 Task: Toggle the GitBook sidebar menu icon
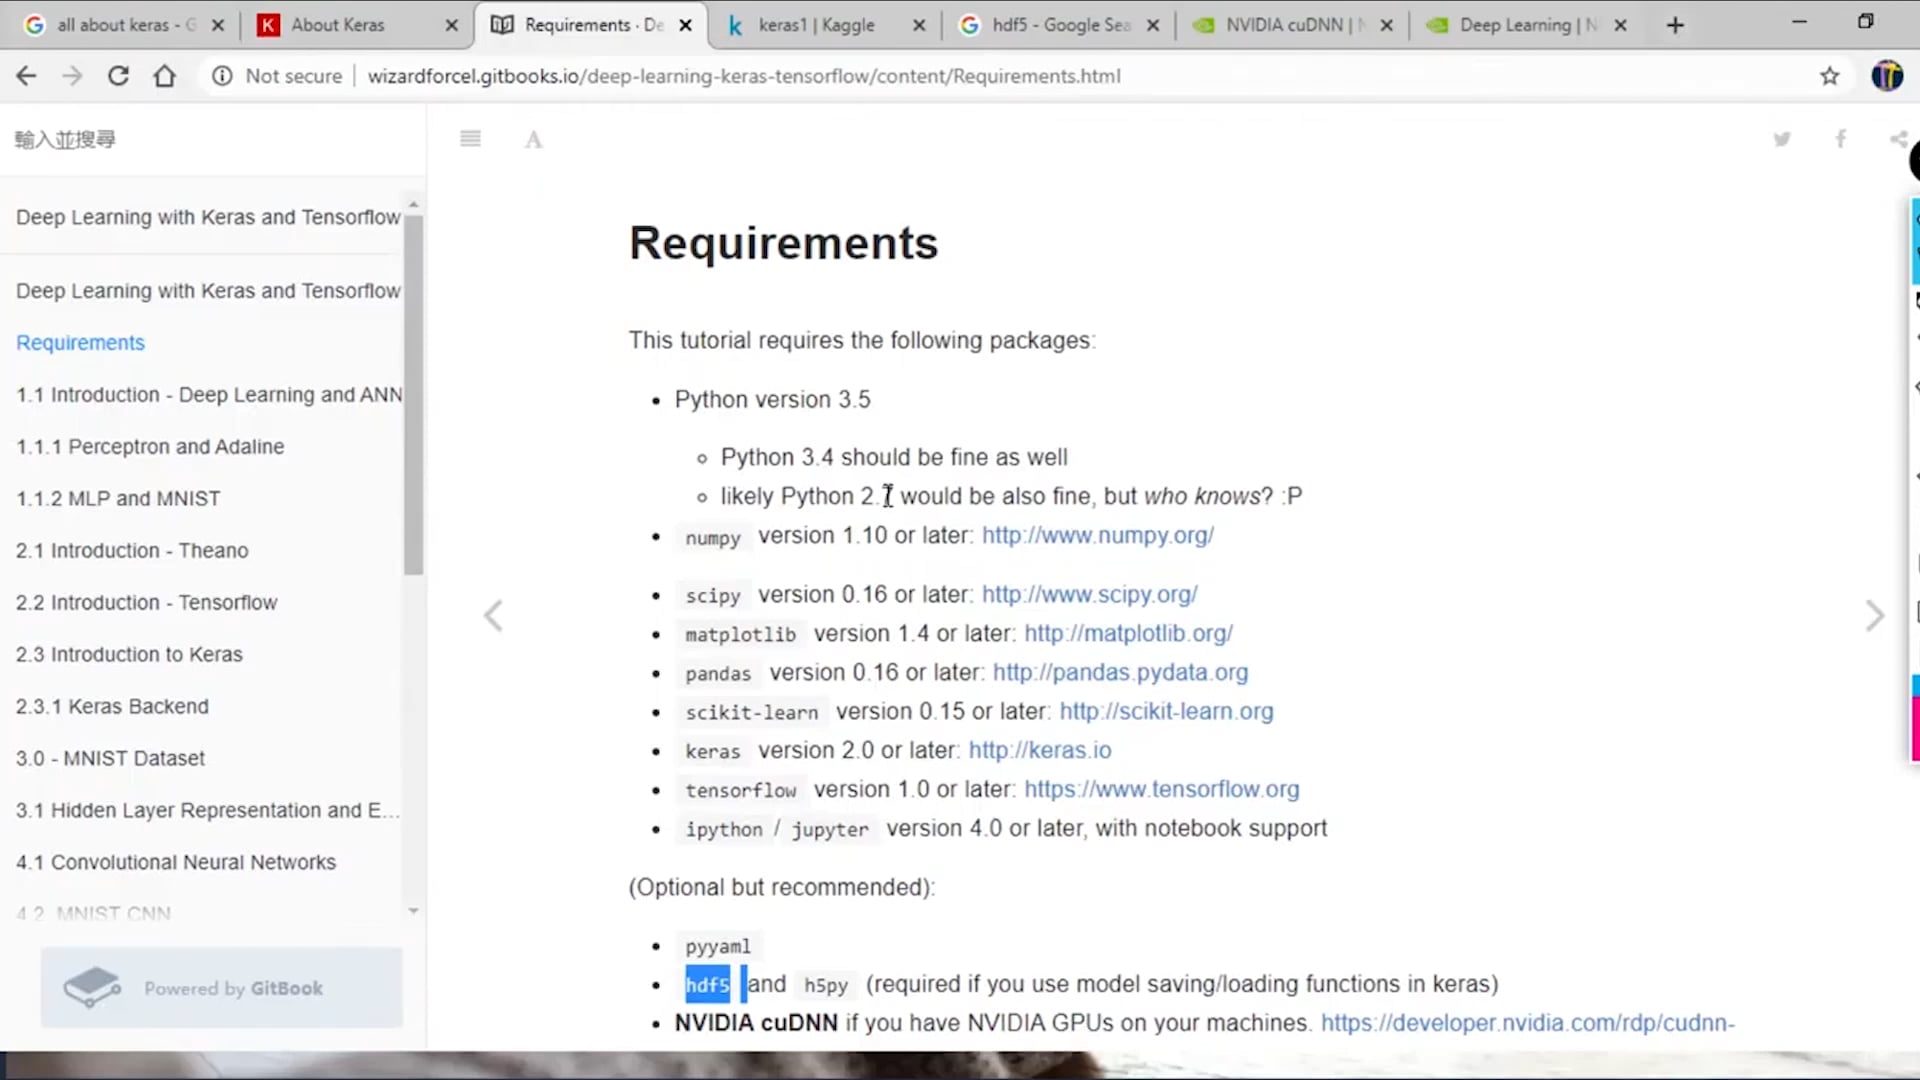470,139
